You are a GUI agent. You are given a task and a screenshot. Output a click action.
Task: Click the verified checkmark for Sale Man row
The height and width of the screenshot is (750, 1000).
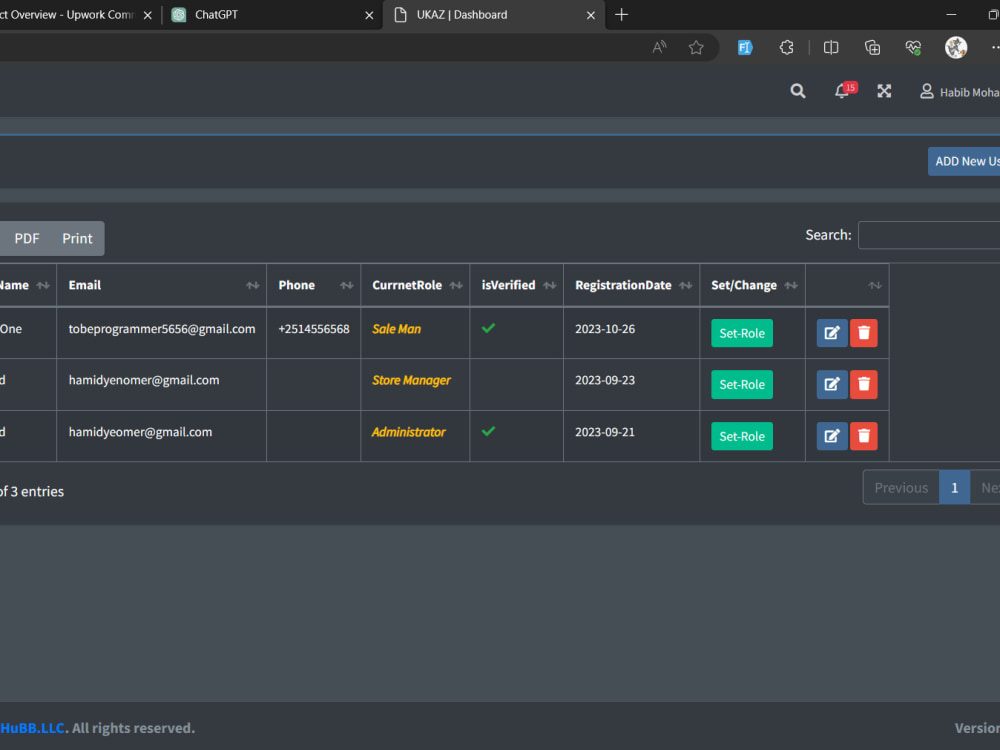(489, 328)
